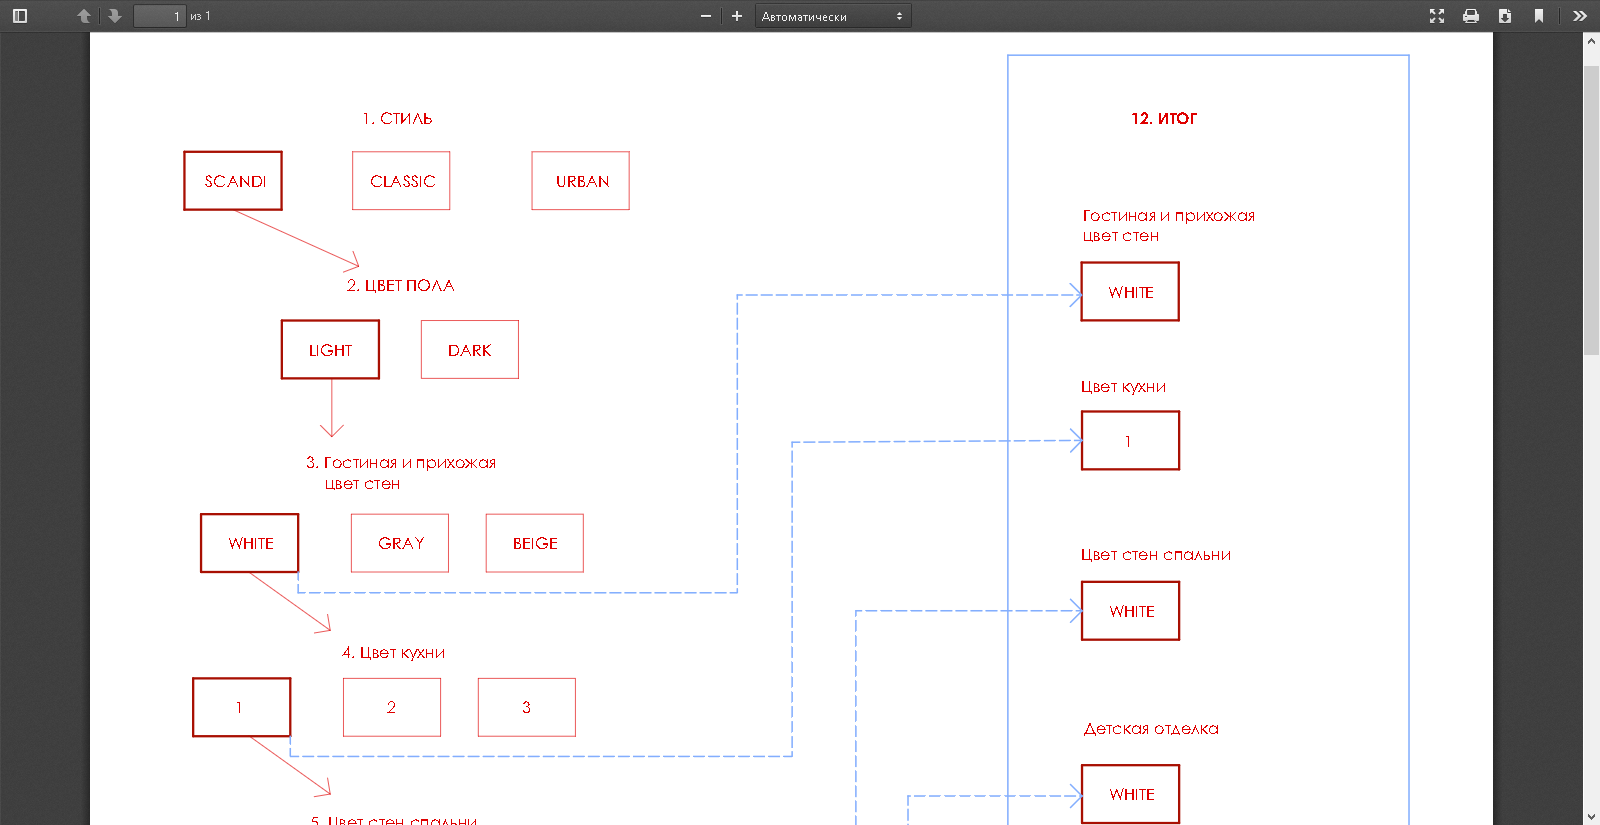The image size is (1600, 825).
Task: Select the SCANDI style box
Action: click(233, 181)
